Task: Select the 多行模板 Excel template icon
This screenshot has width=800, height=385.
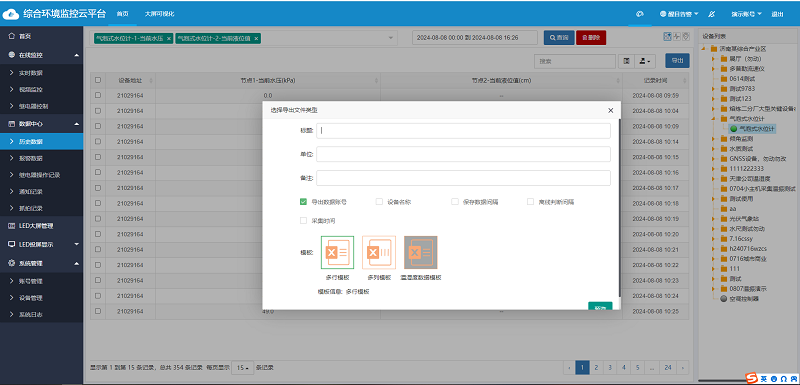Action: [x=337, y=252]
